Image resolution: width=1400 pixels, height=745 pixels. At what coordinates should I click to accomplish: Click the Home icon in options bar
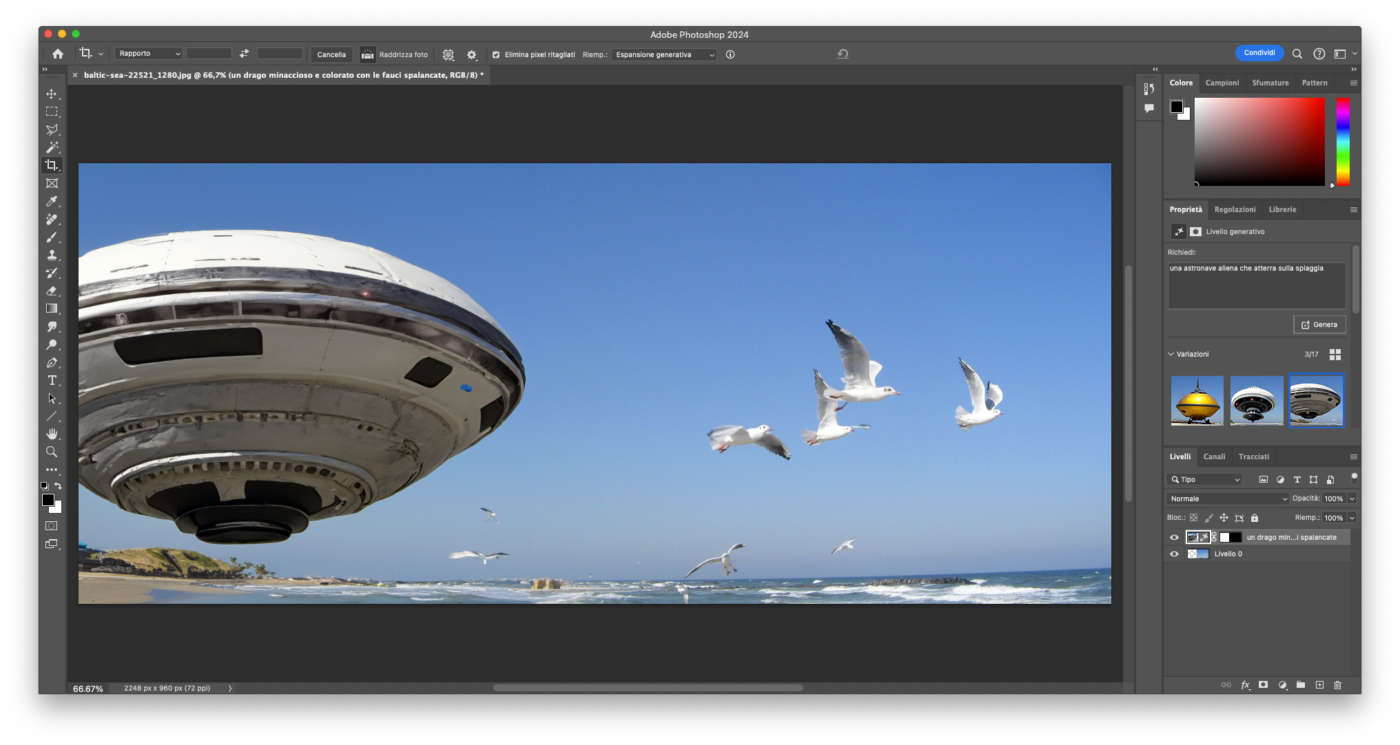point(58,54)
